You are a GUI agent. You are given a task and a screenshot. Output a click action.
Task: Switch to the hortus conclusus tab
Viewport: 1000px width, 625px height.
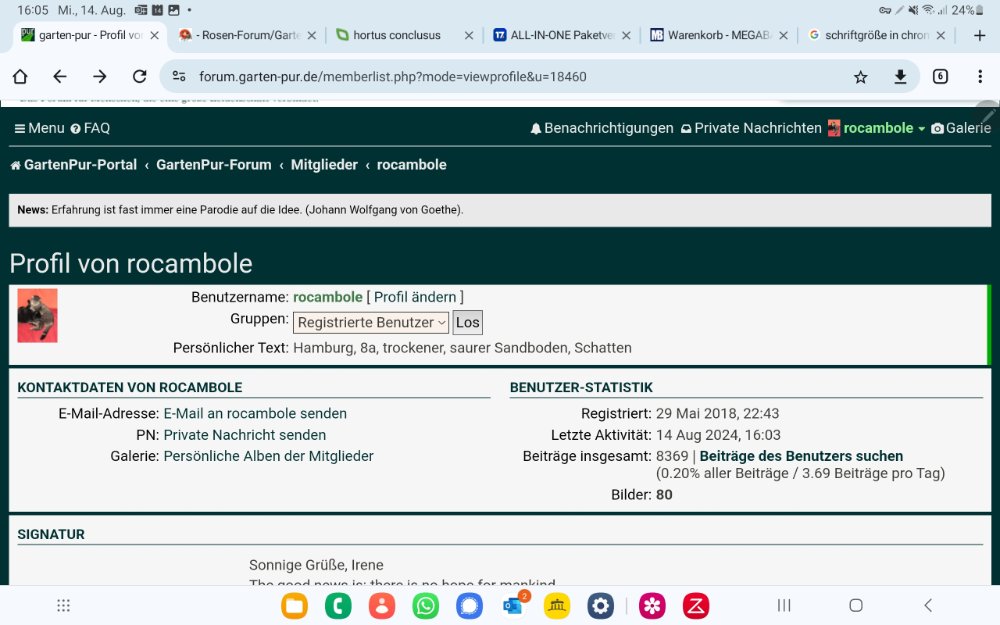point(400,35)
